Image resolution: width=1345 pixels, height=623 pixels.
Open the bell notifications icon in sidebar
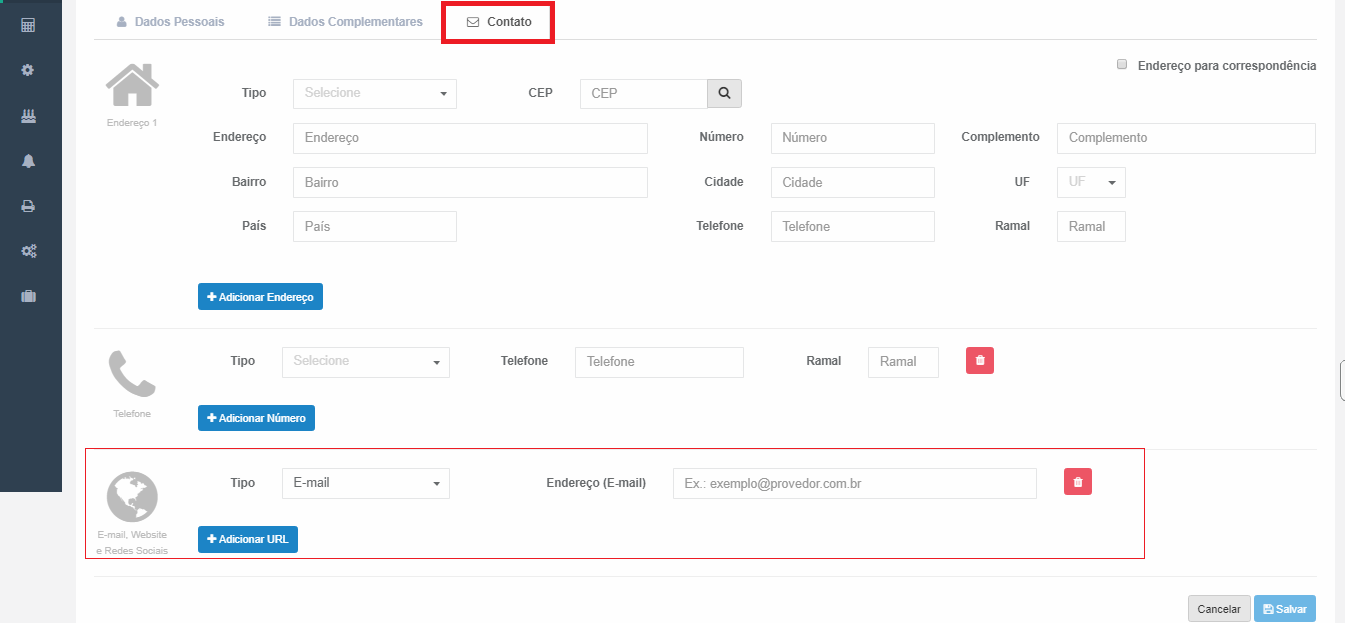[28, 161]
